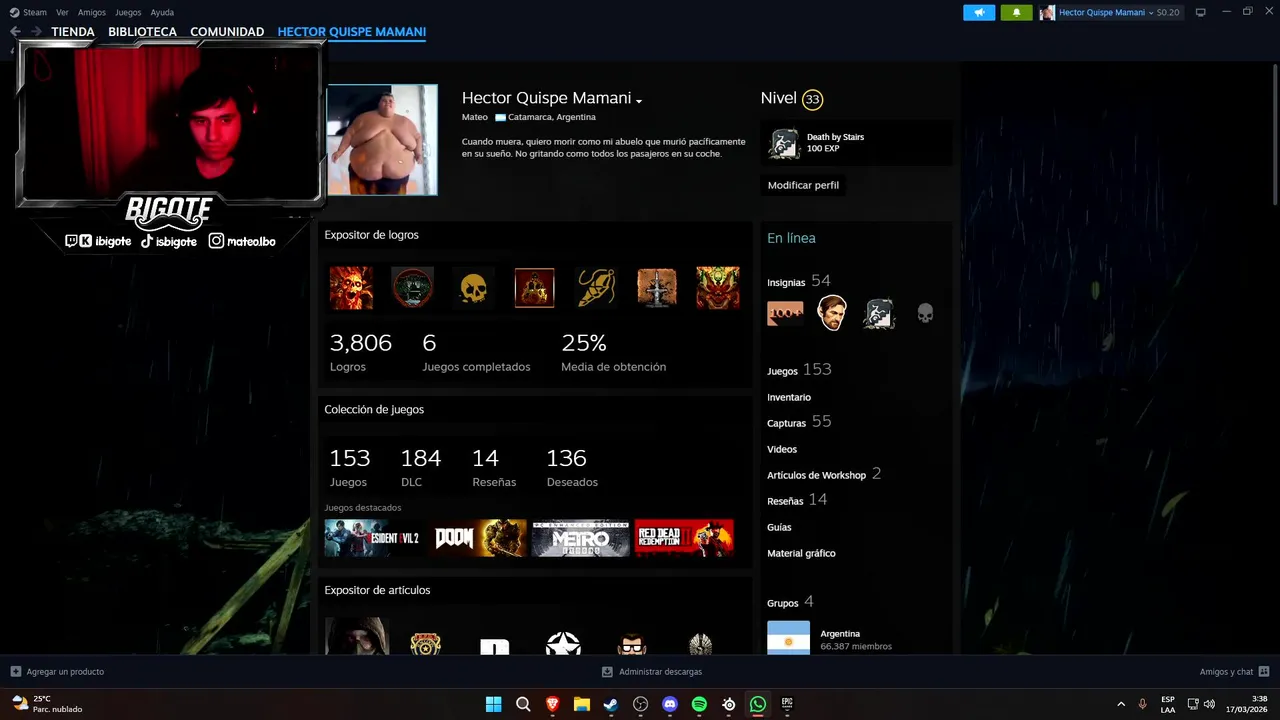Open the 6 Juegos completados stat
The width and height of the screenshot is (1280, 720).
click(x=476, y=352)
